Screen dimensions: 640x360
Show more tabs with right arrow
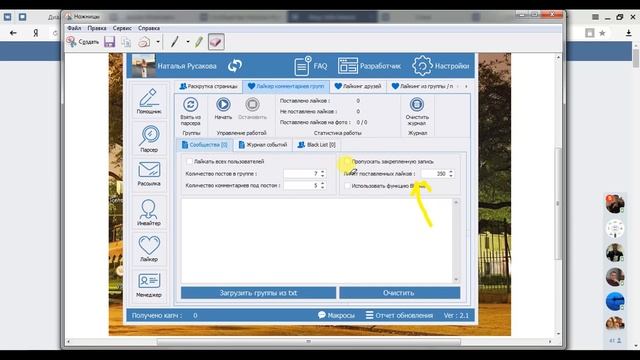coord(466,86)
